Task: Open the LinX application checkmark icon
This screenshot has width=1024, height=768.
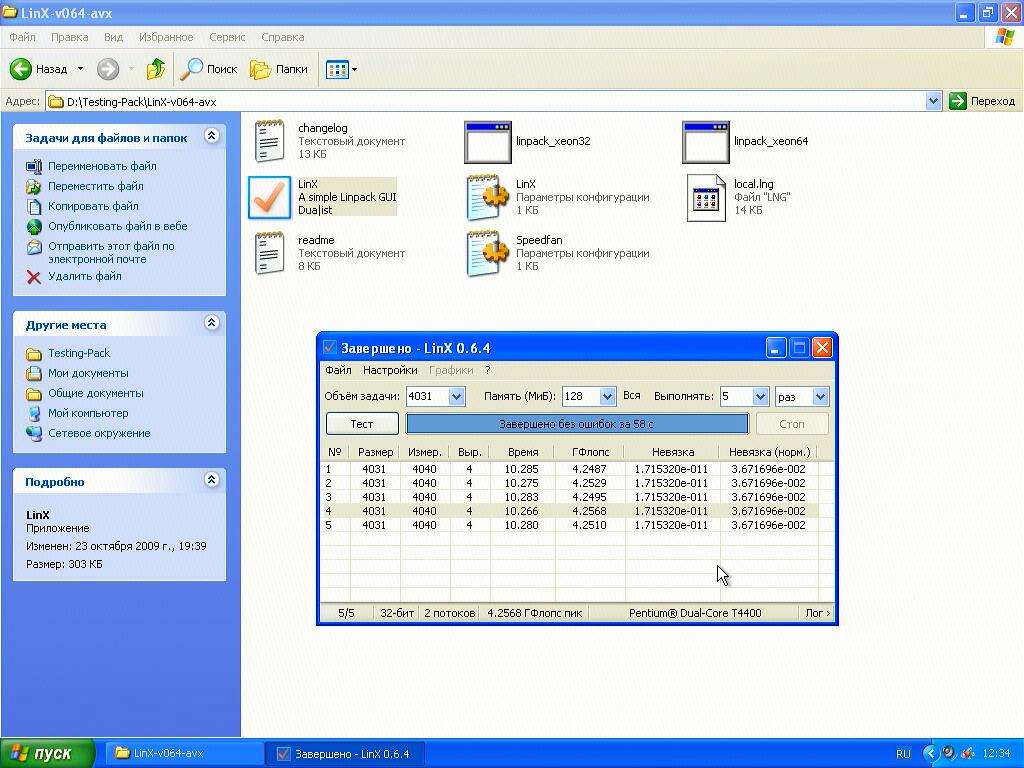Action: (x=269, y=197)
